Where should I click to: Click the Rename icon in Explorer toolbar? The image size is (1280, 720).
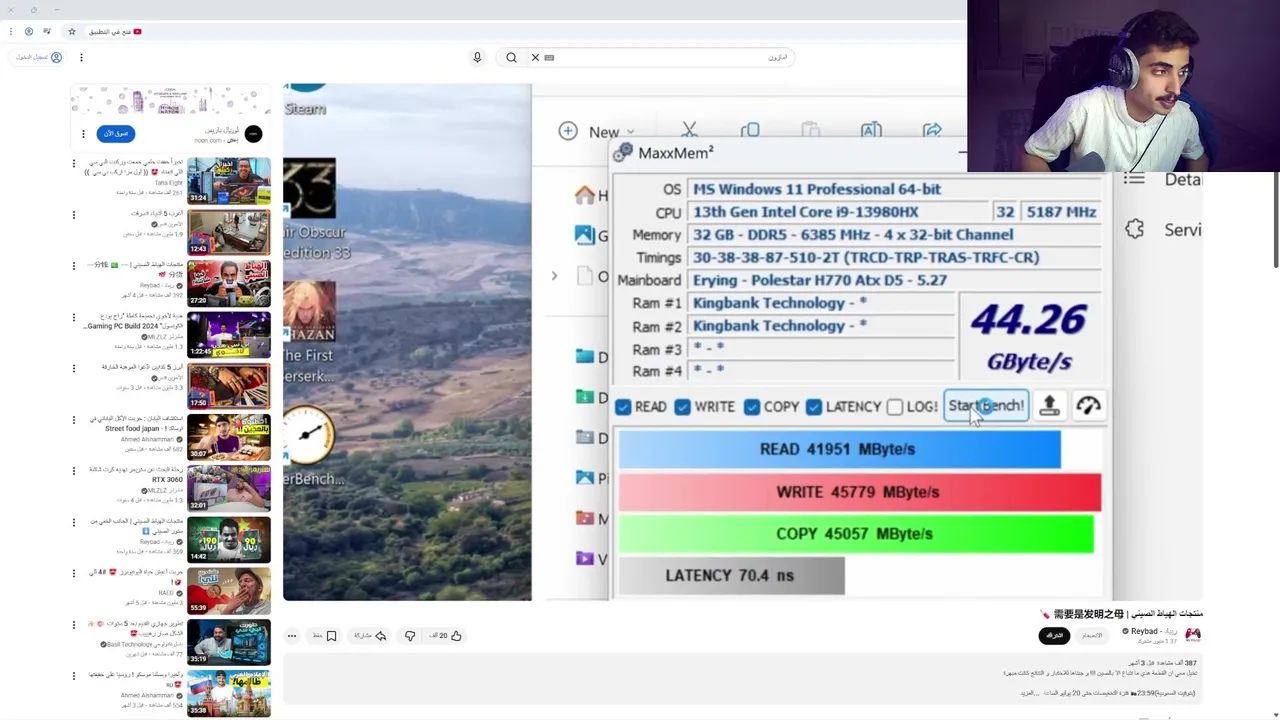871,131
